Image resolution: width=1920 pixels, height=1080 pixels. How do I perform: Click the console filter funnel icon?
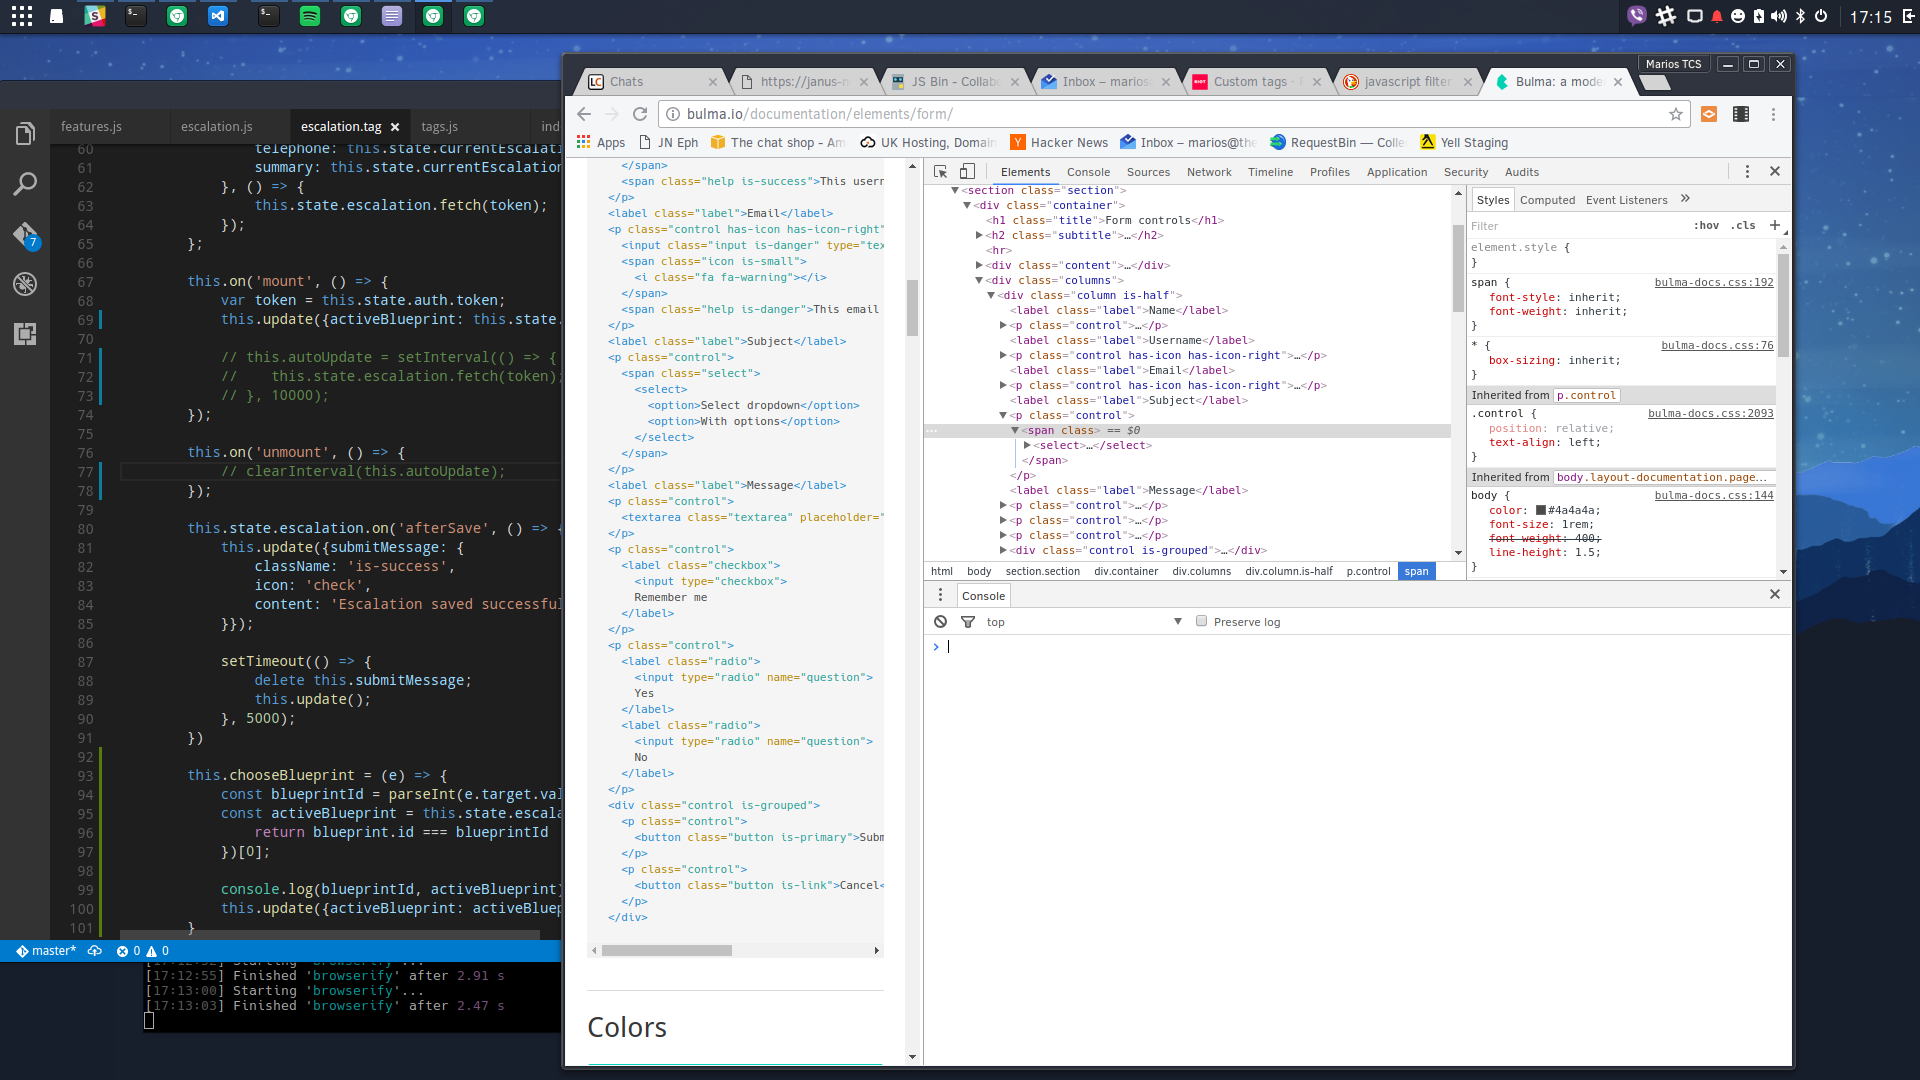pos(968,622)
